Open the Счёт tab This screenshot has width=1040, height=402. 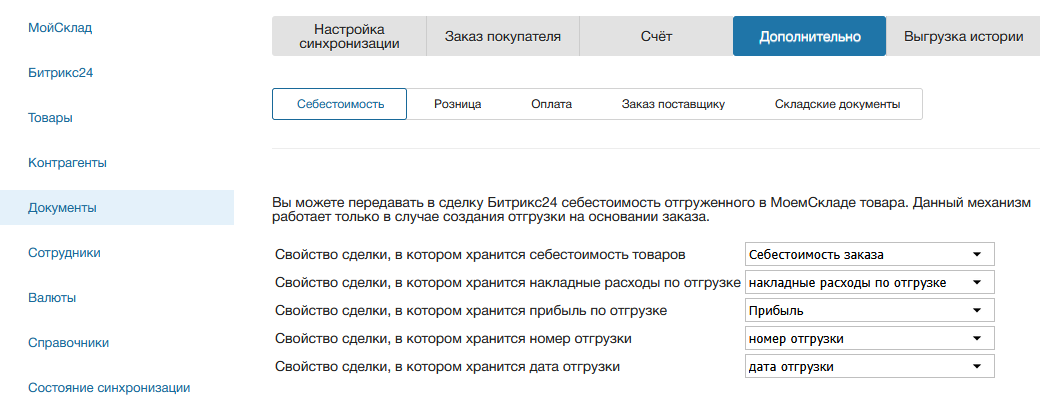point(656,36)
